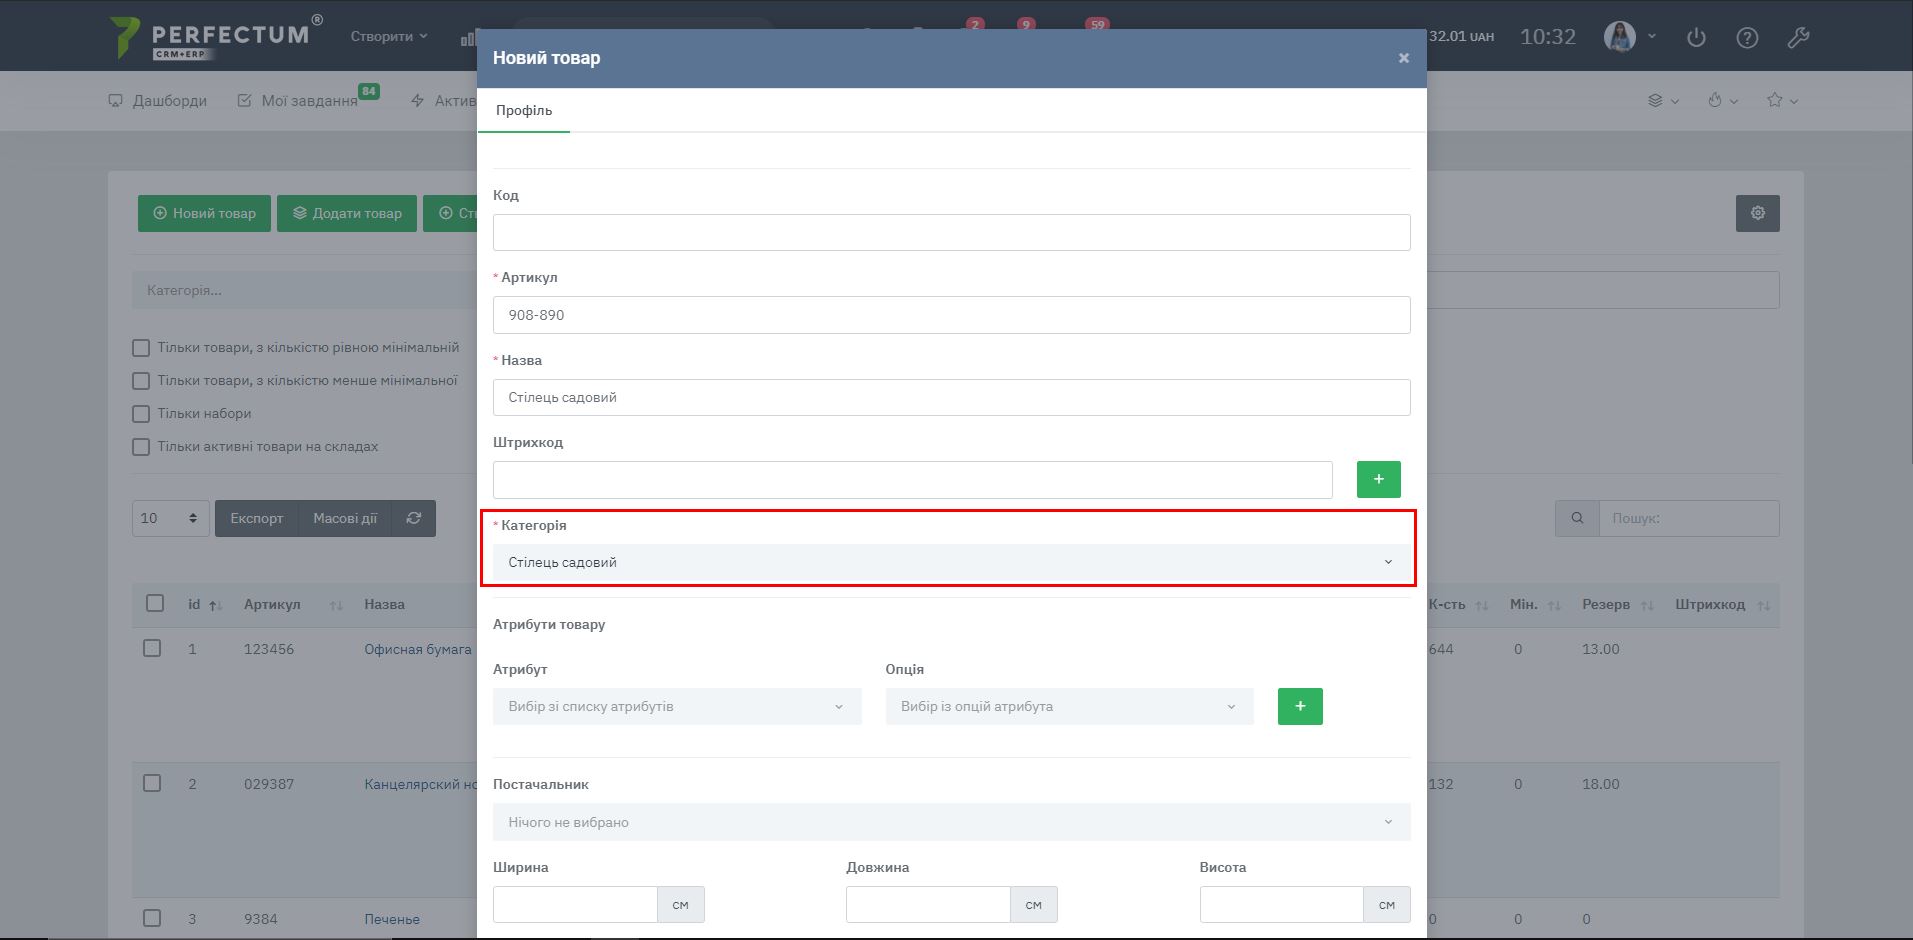Image resolution: width=1913 pixels, height=940 pixels.
Task: Click the Експорт button
Action: [x=257, y=518]
